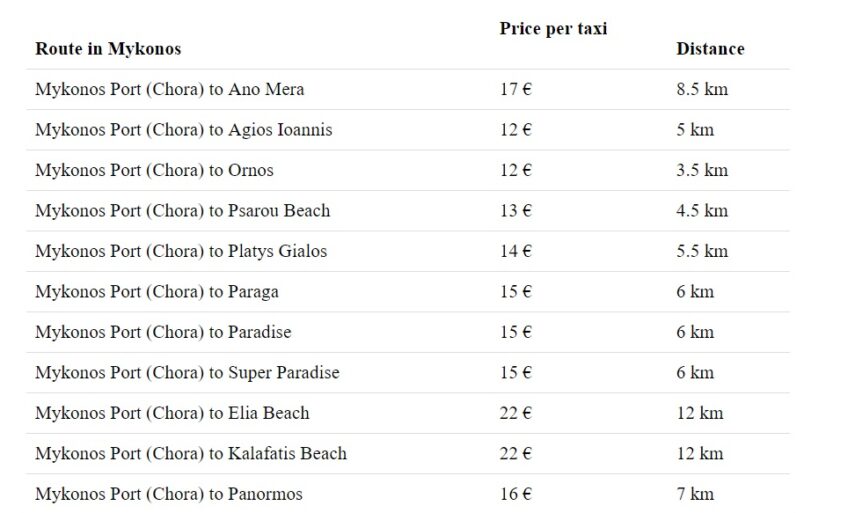The image size is (855, 513).
Task: Select the Panormos route entry
Action: pos(168,494)
